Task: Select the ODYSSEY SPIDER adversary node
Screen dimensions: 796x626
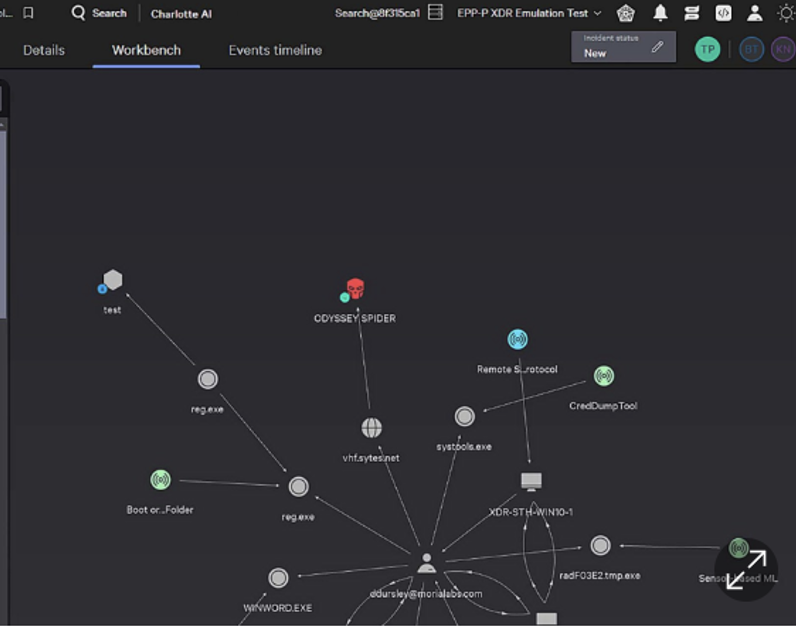Action: 355,288
